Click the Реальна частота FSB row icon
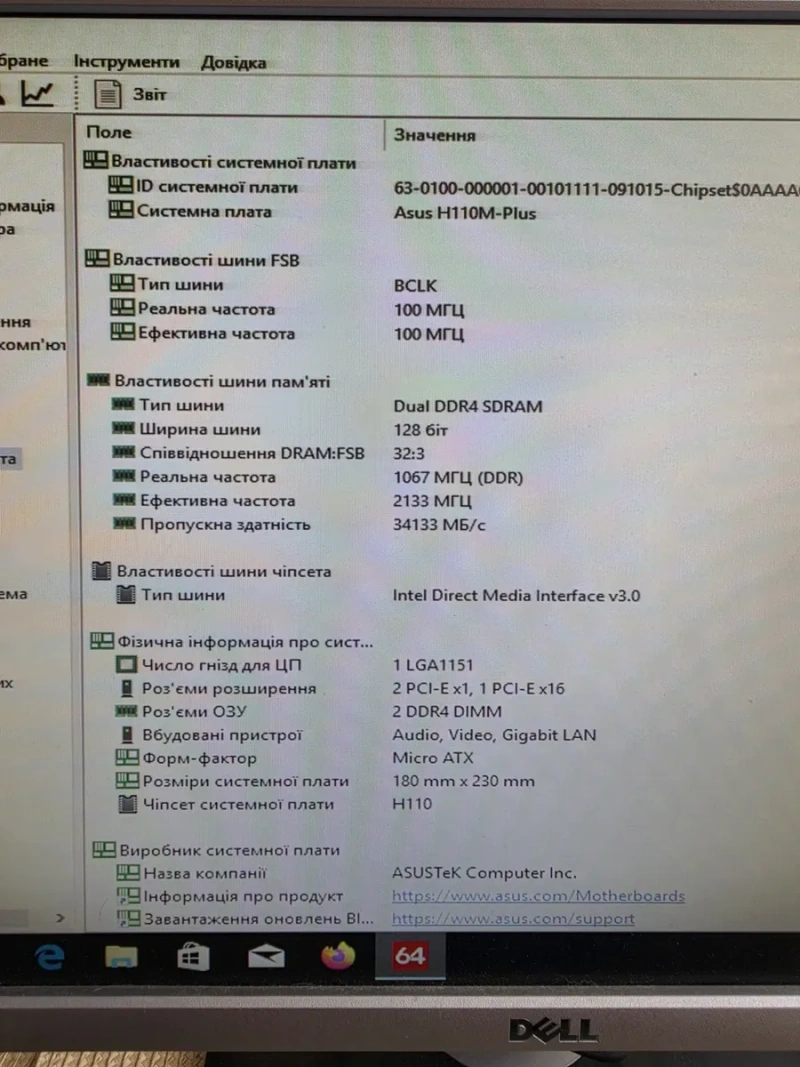This screenshot has height=1067, width=800. point(122,308)
